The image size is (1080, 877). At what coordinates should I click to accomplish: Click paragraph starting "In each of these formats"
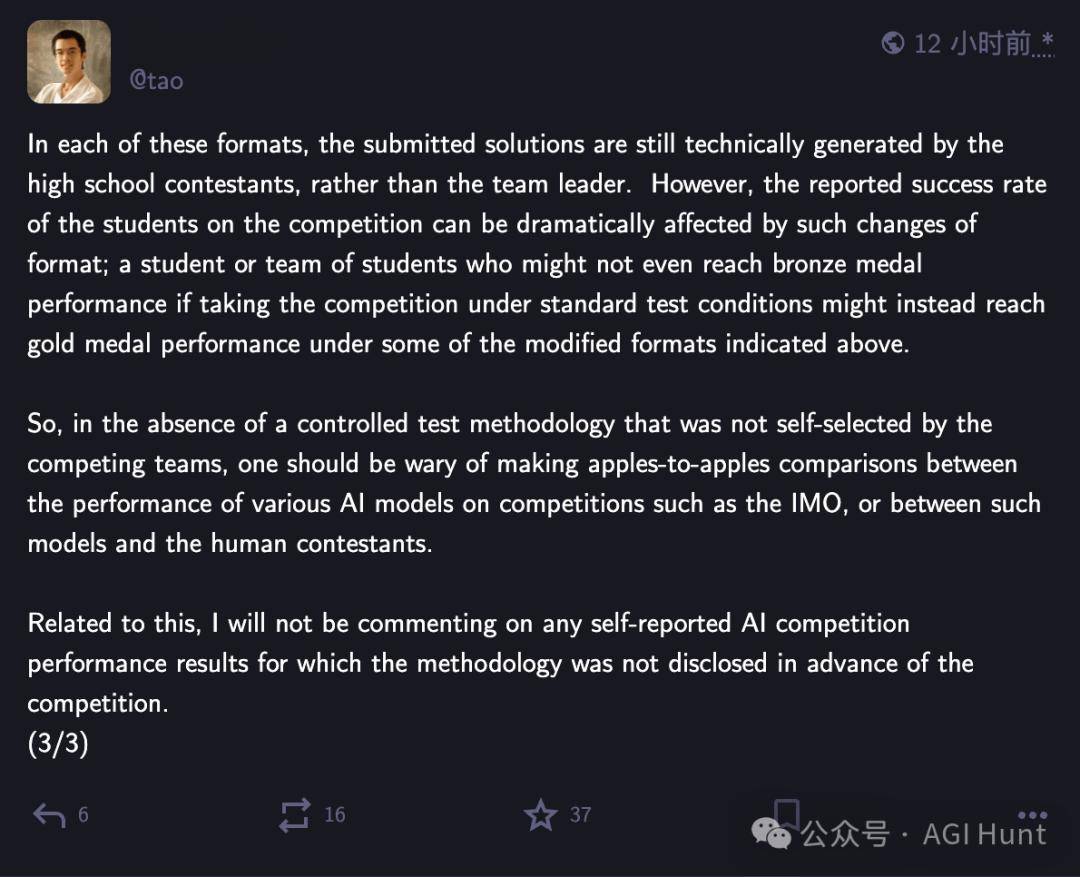point(537,244)
